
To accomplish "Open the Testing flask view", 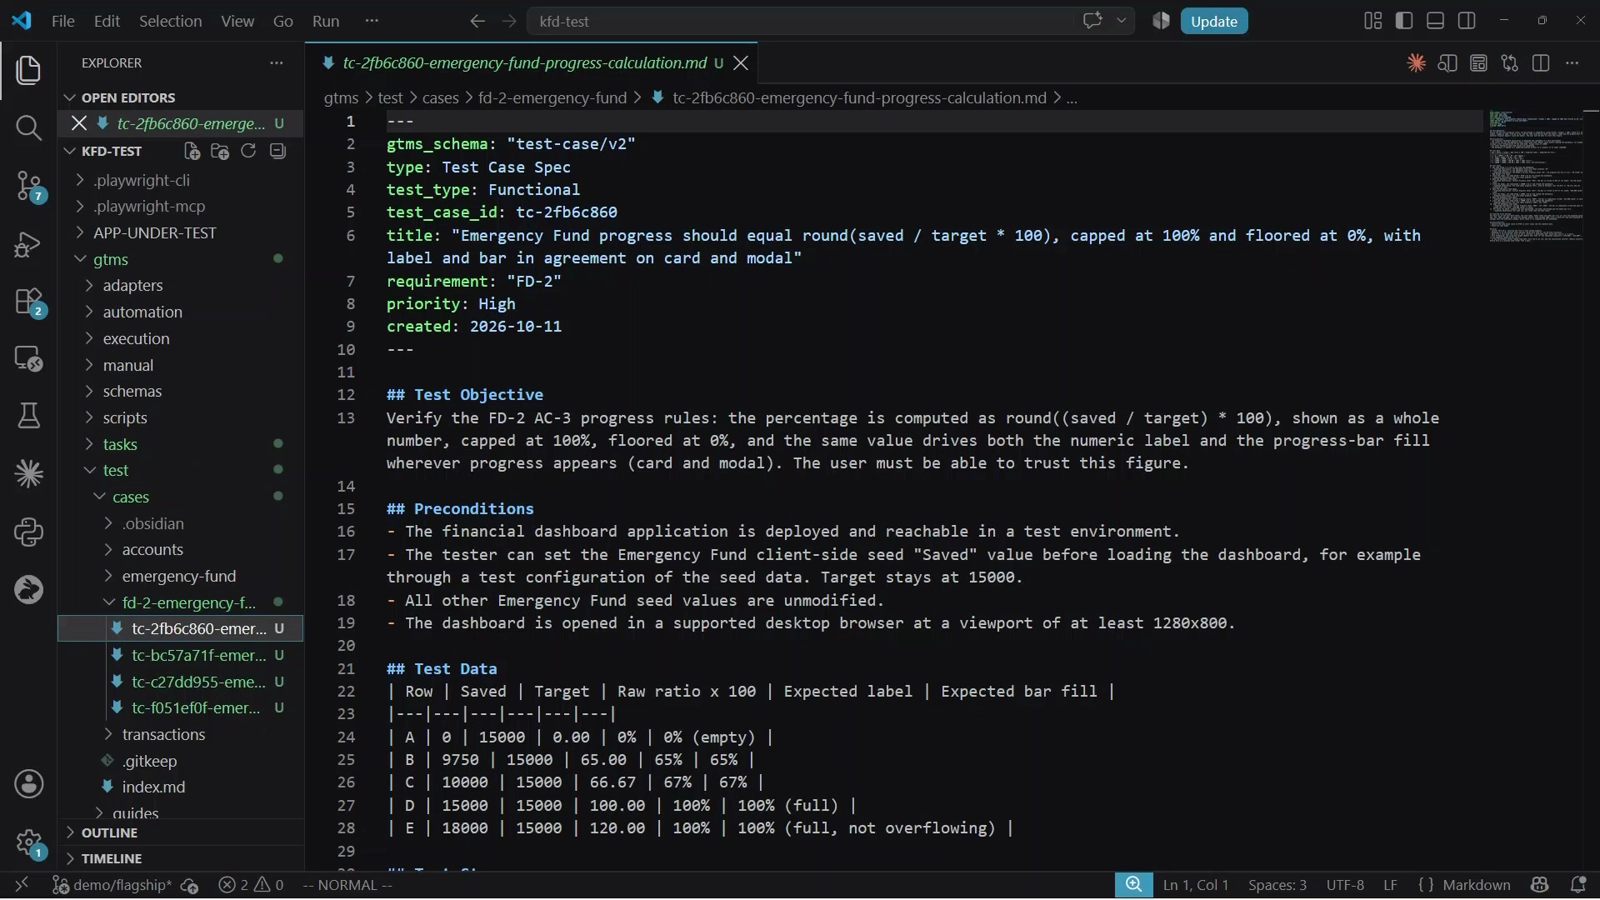I will (x=28, y=416).
